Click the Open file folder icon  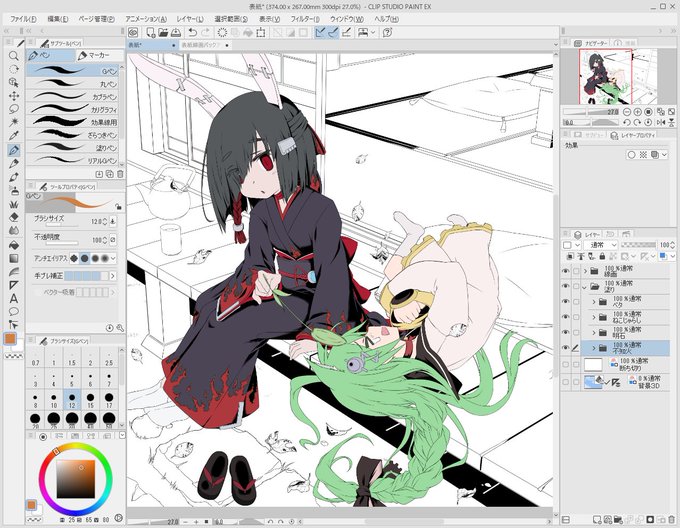[163, 33]
